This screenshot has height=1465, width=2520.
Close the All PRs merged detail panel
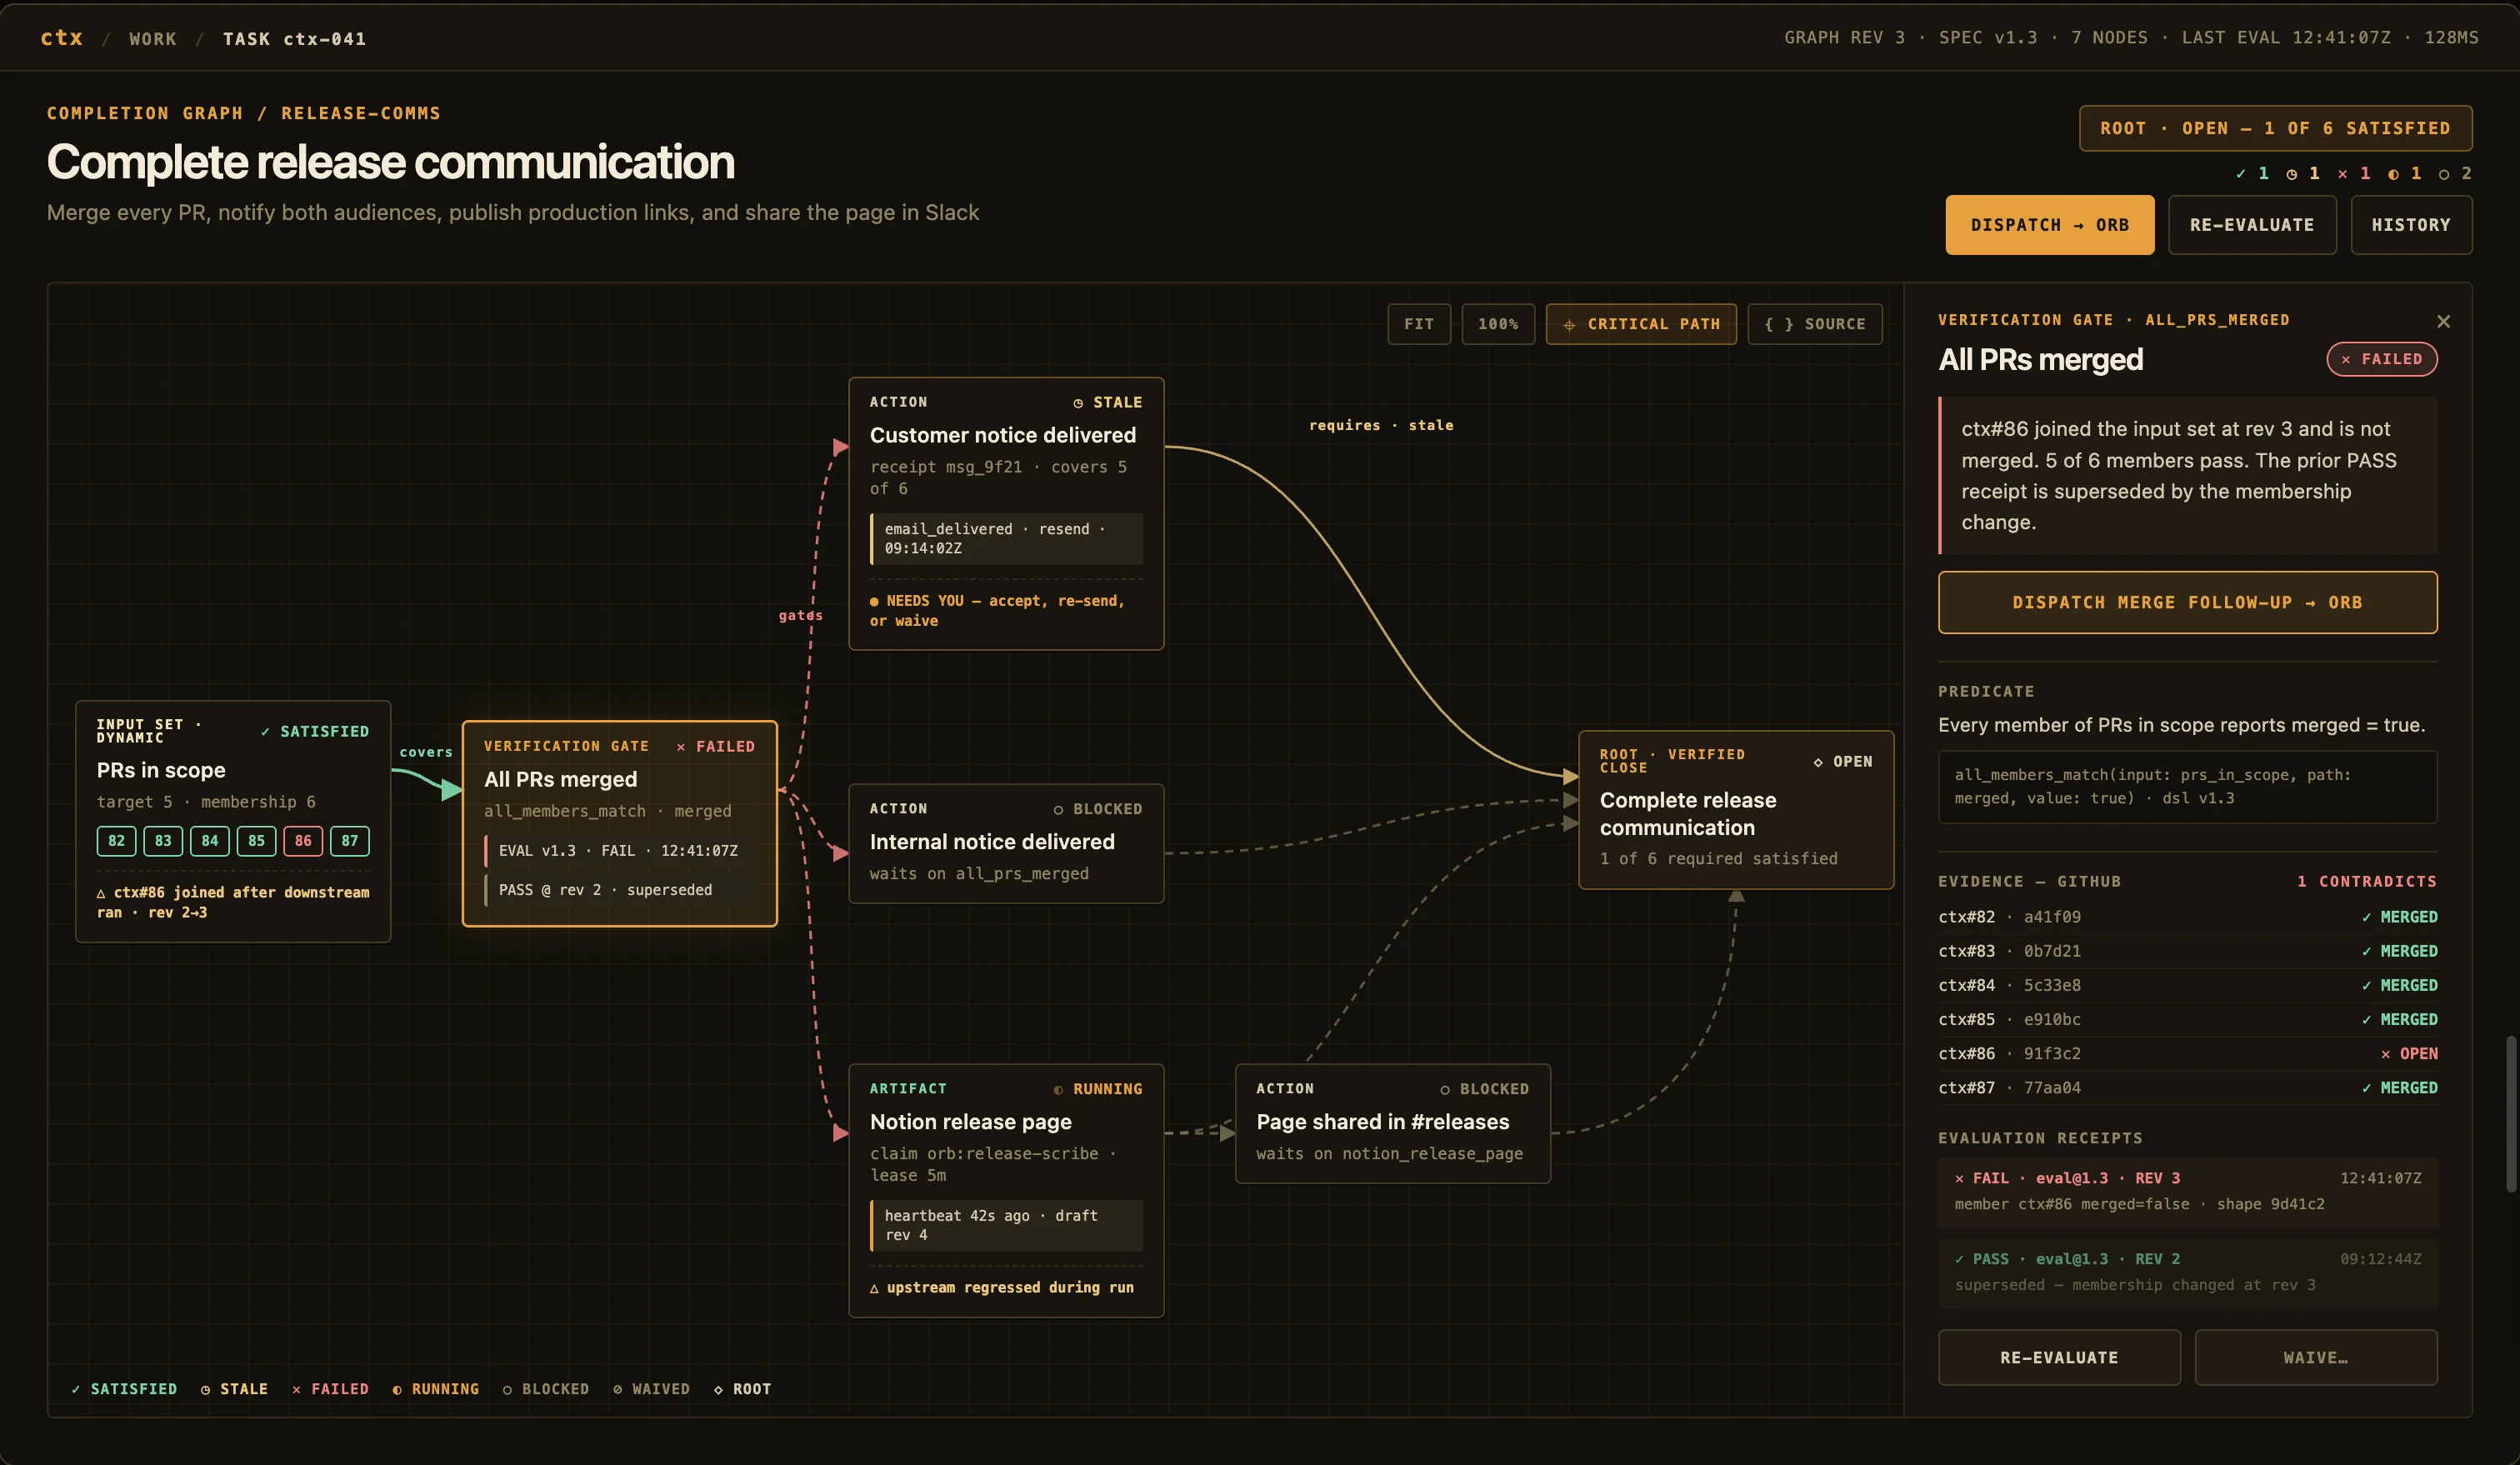(x=2443, y=321)
